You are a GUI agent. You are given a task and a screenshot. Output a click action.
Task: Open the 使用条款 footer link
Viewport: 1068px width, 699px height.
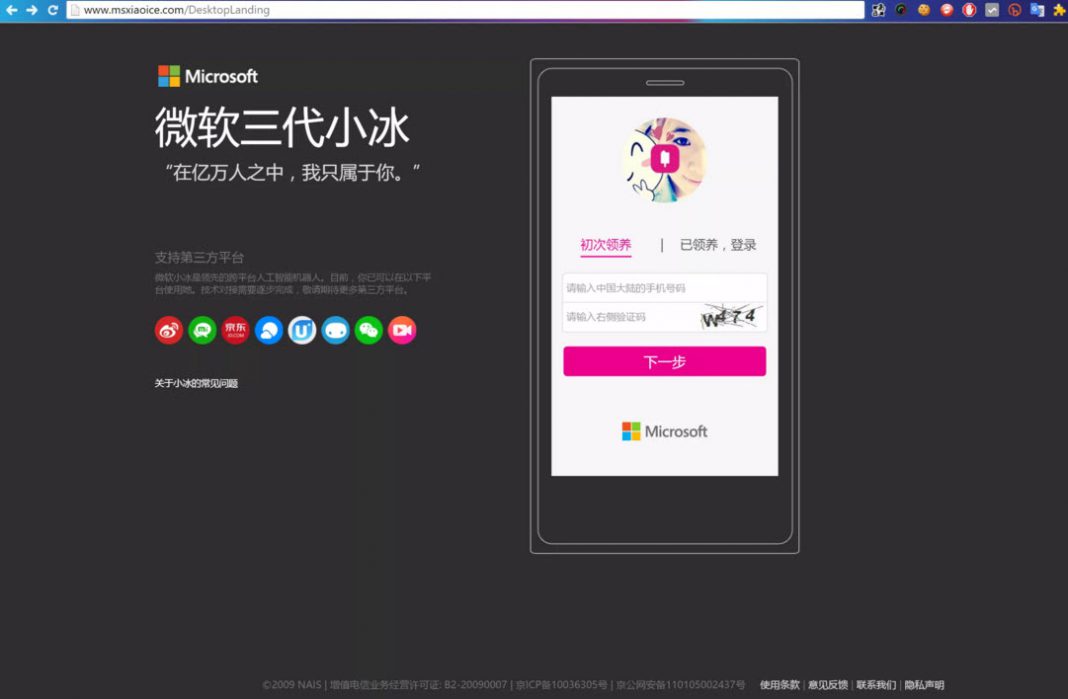point(779,685)
